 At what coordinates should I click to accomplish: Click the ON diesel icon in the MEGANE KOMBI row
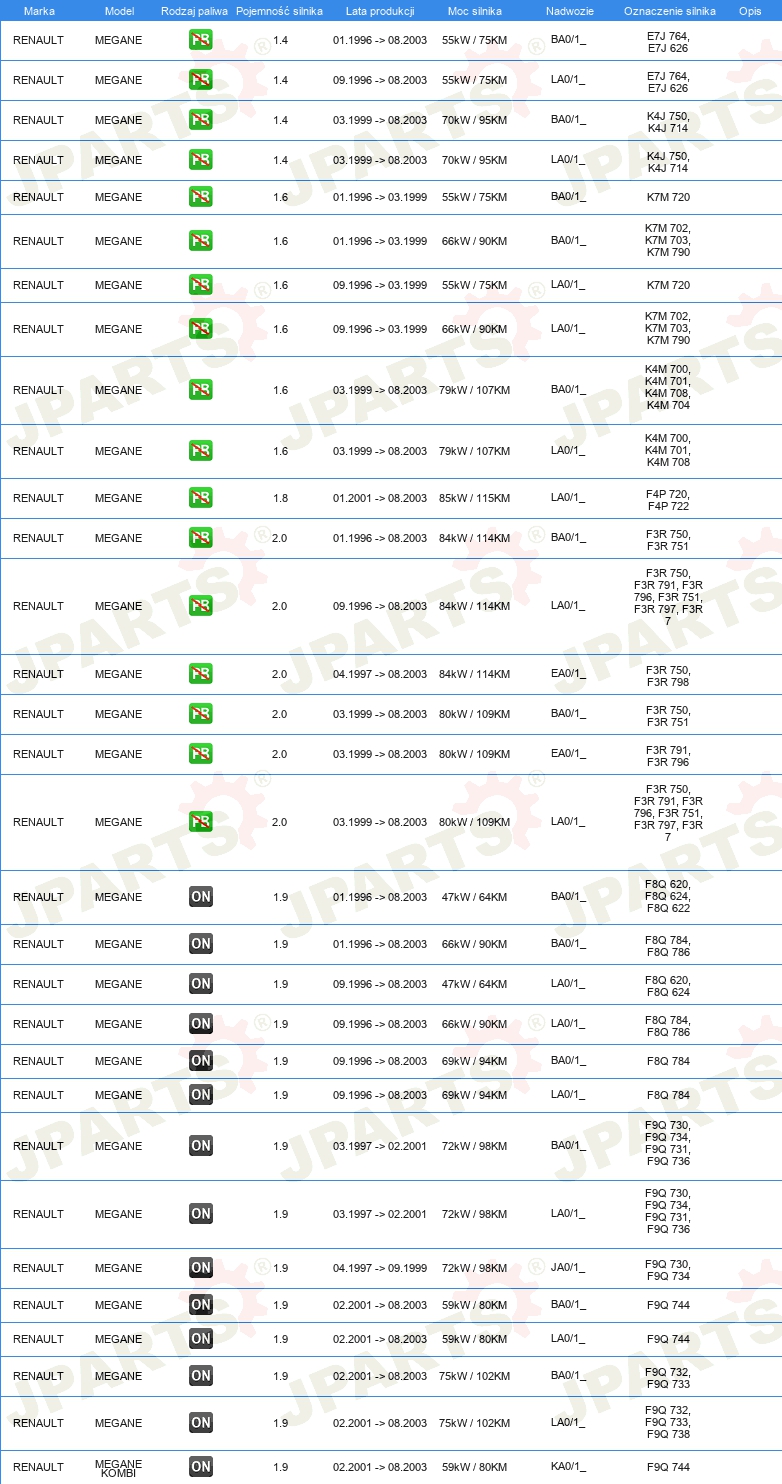(201, 1467)
